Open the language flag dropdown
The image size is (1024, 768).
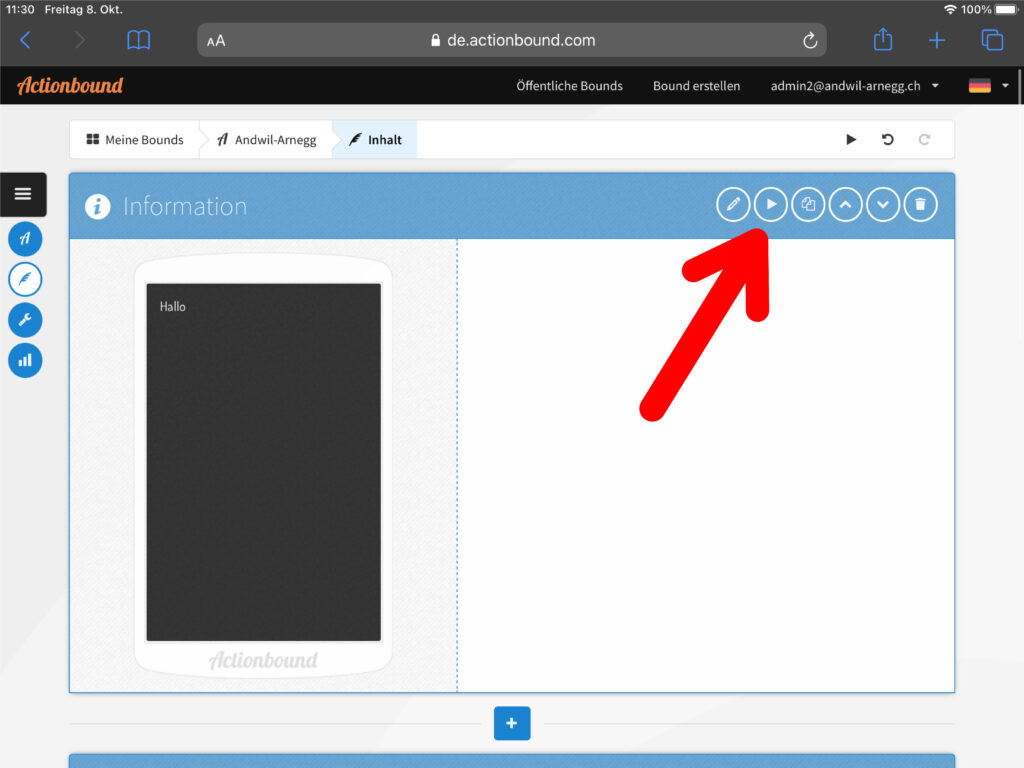click(x=989, y=86)
